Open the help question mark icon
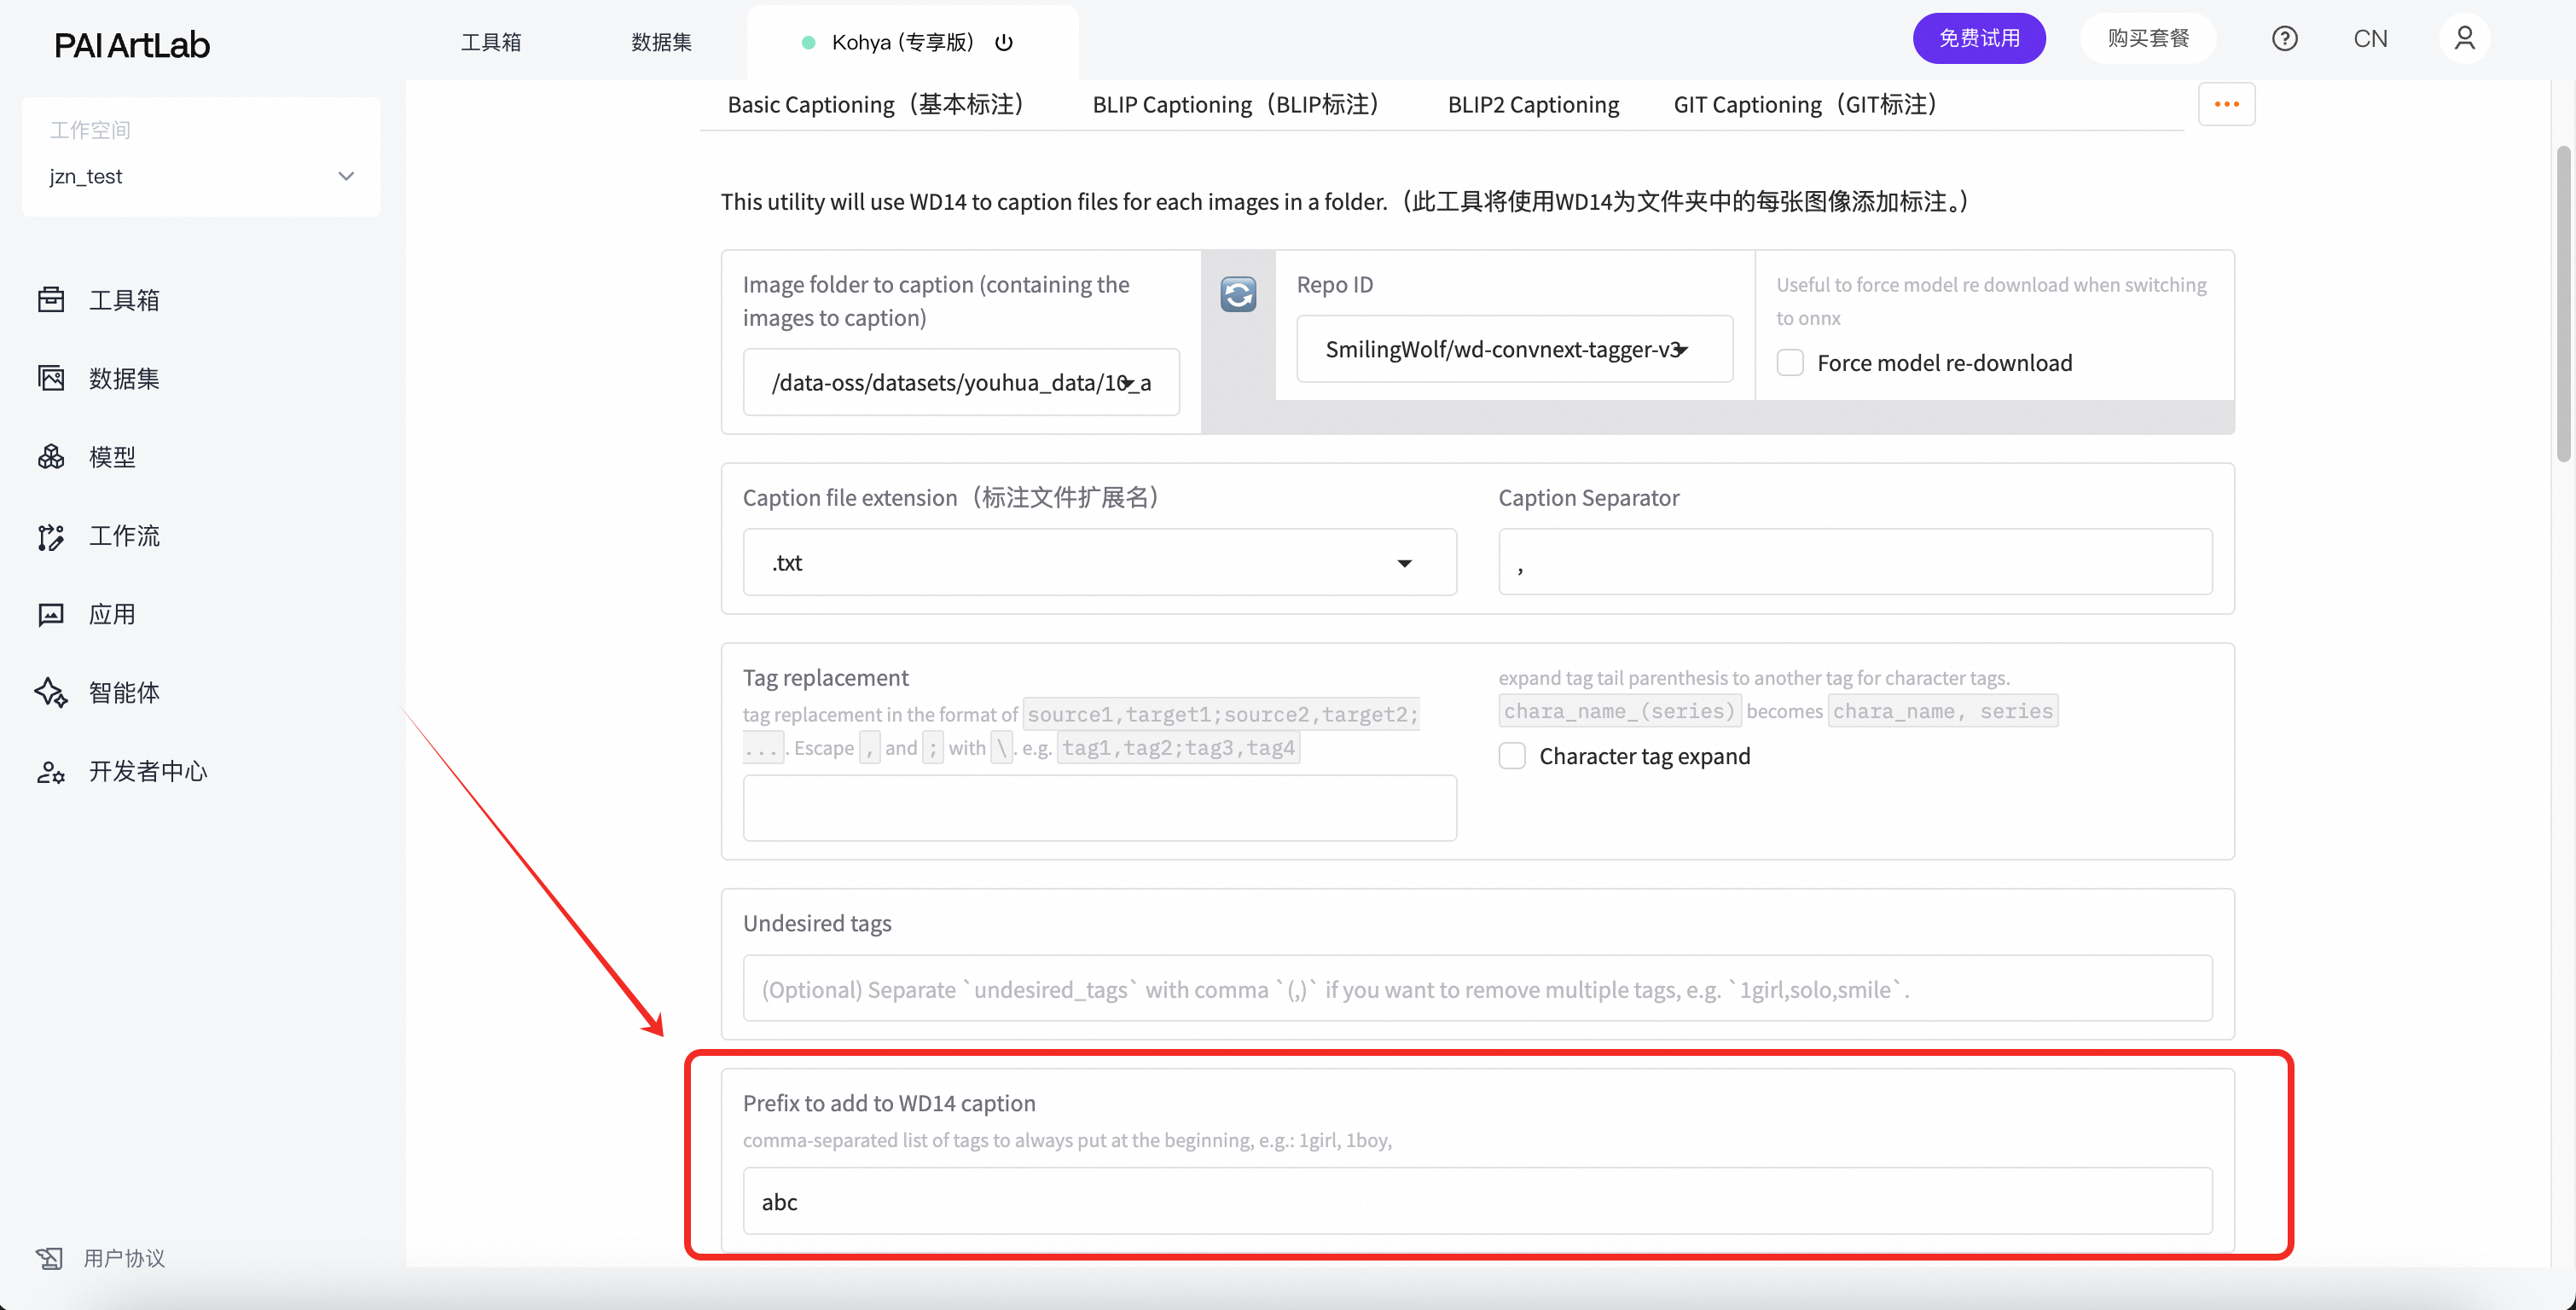2576x1310 pixels. pyautogui.click(x=2284, y=39)
